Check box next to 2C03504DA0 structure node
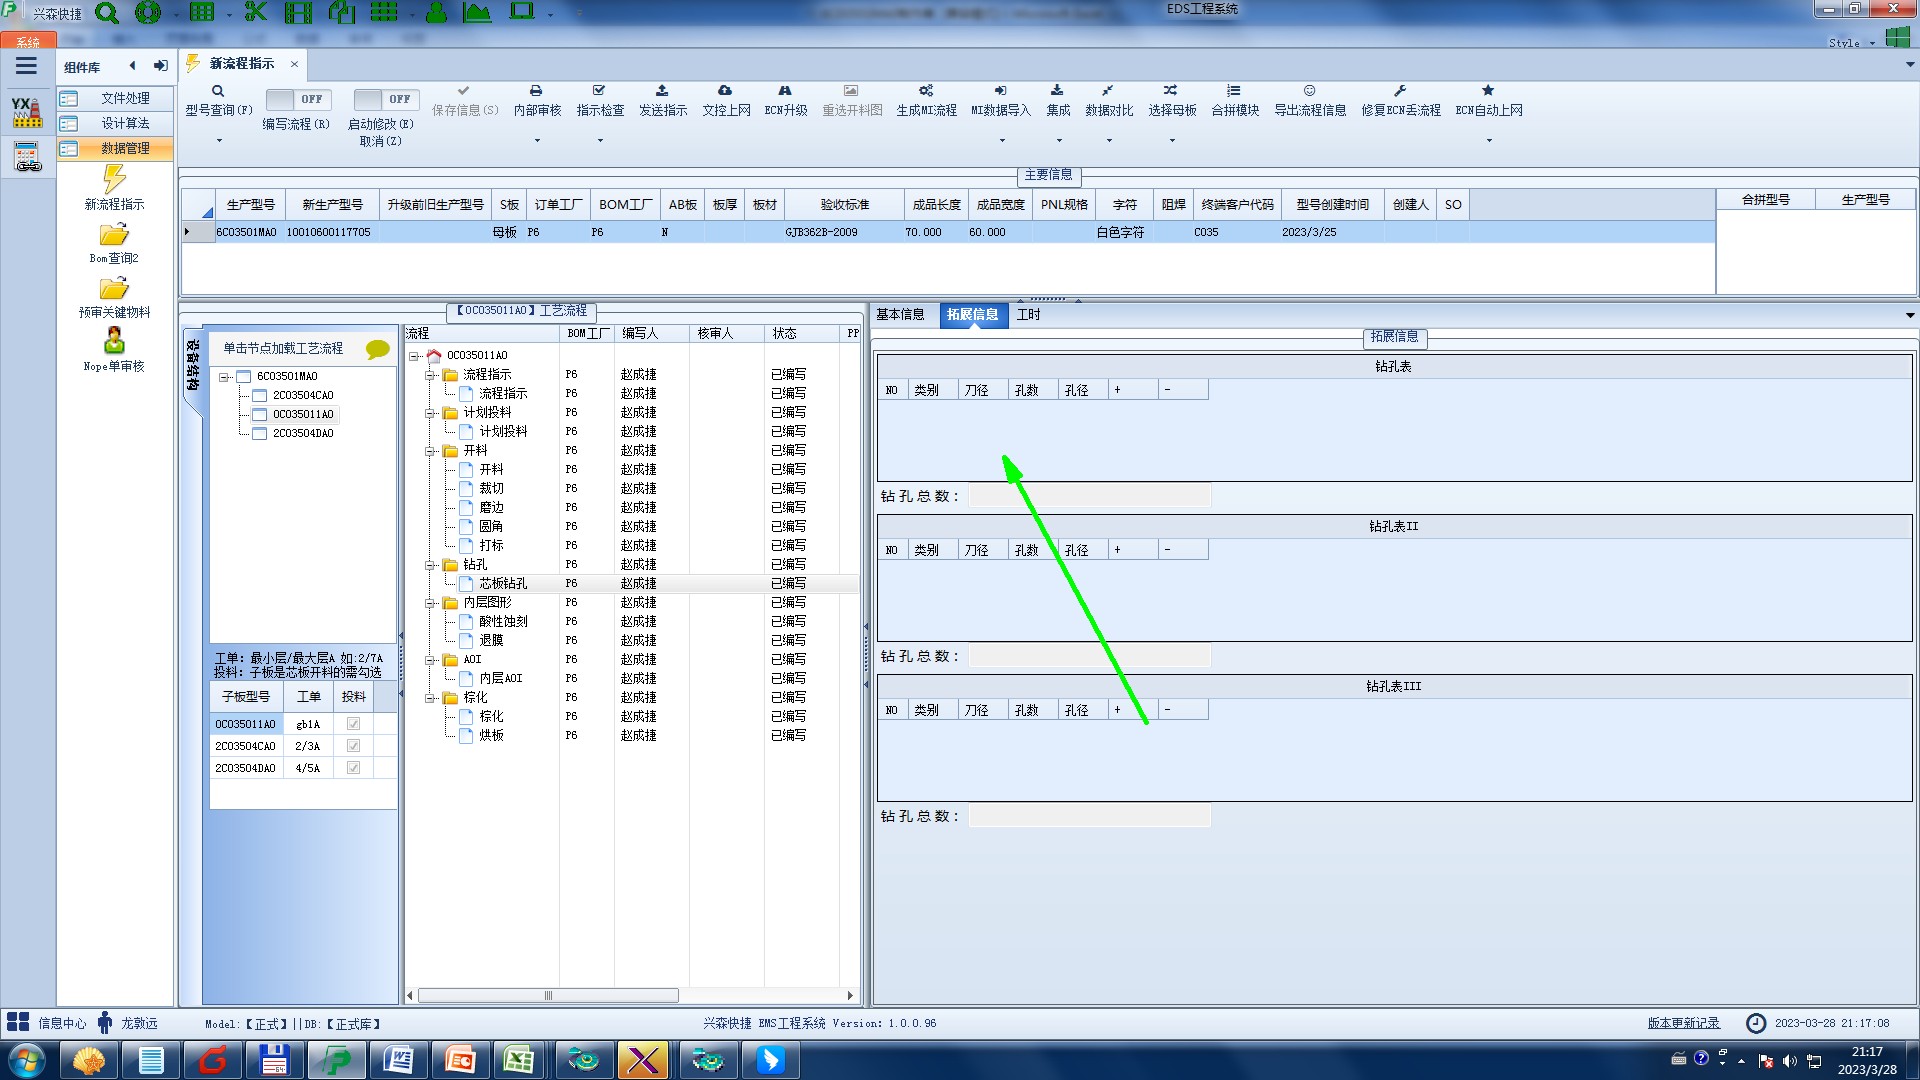The image size is (1920, 1080). pos(259,434)
